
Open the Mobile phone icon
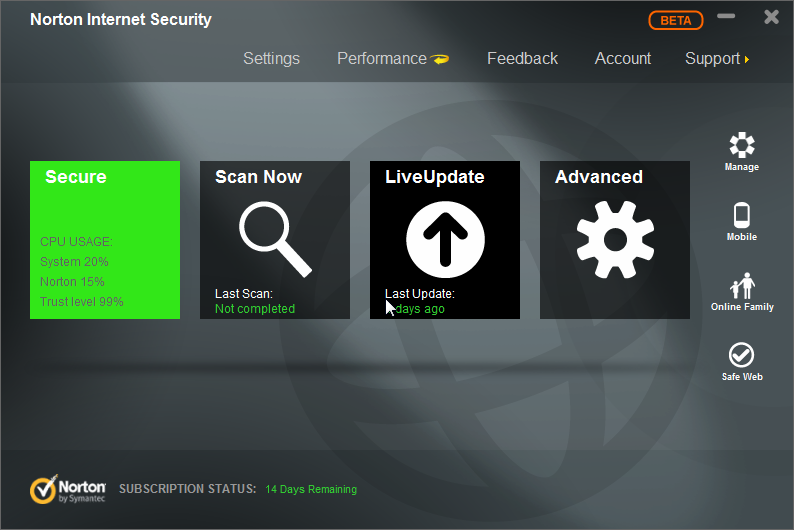pyautogui.click(x=741, y=215)
